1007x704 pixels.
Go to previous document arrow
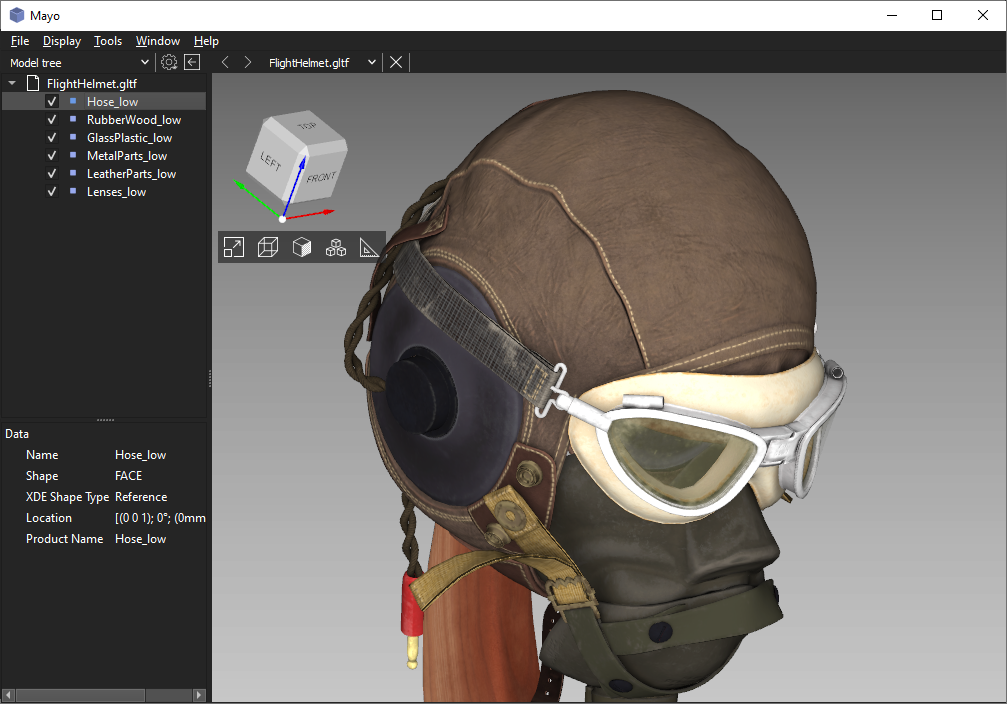[x=225, y=62]
